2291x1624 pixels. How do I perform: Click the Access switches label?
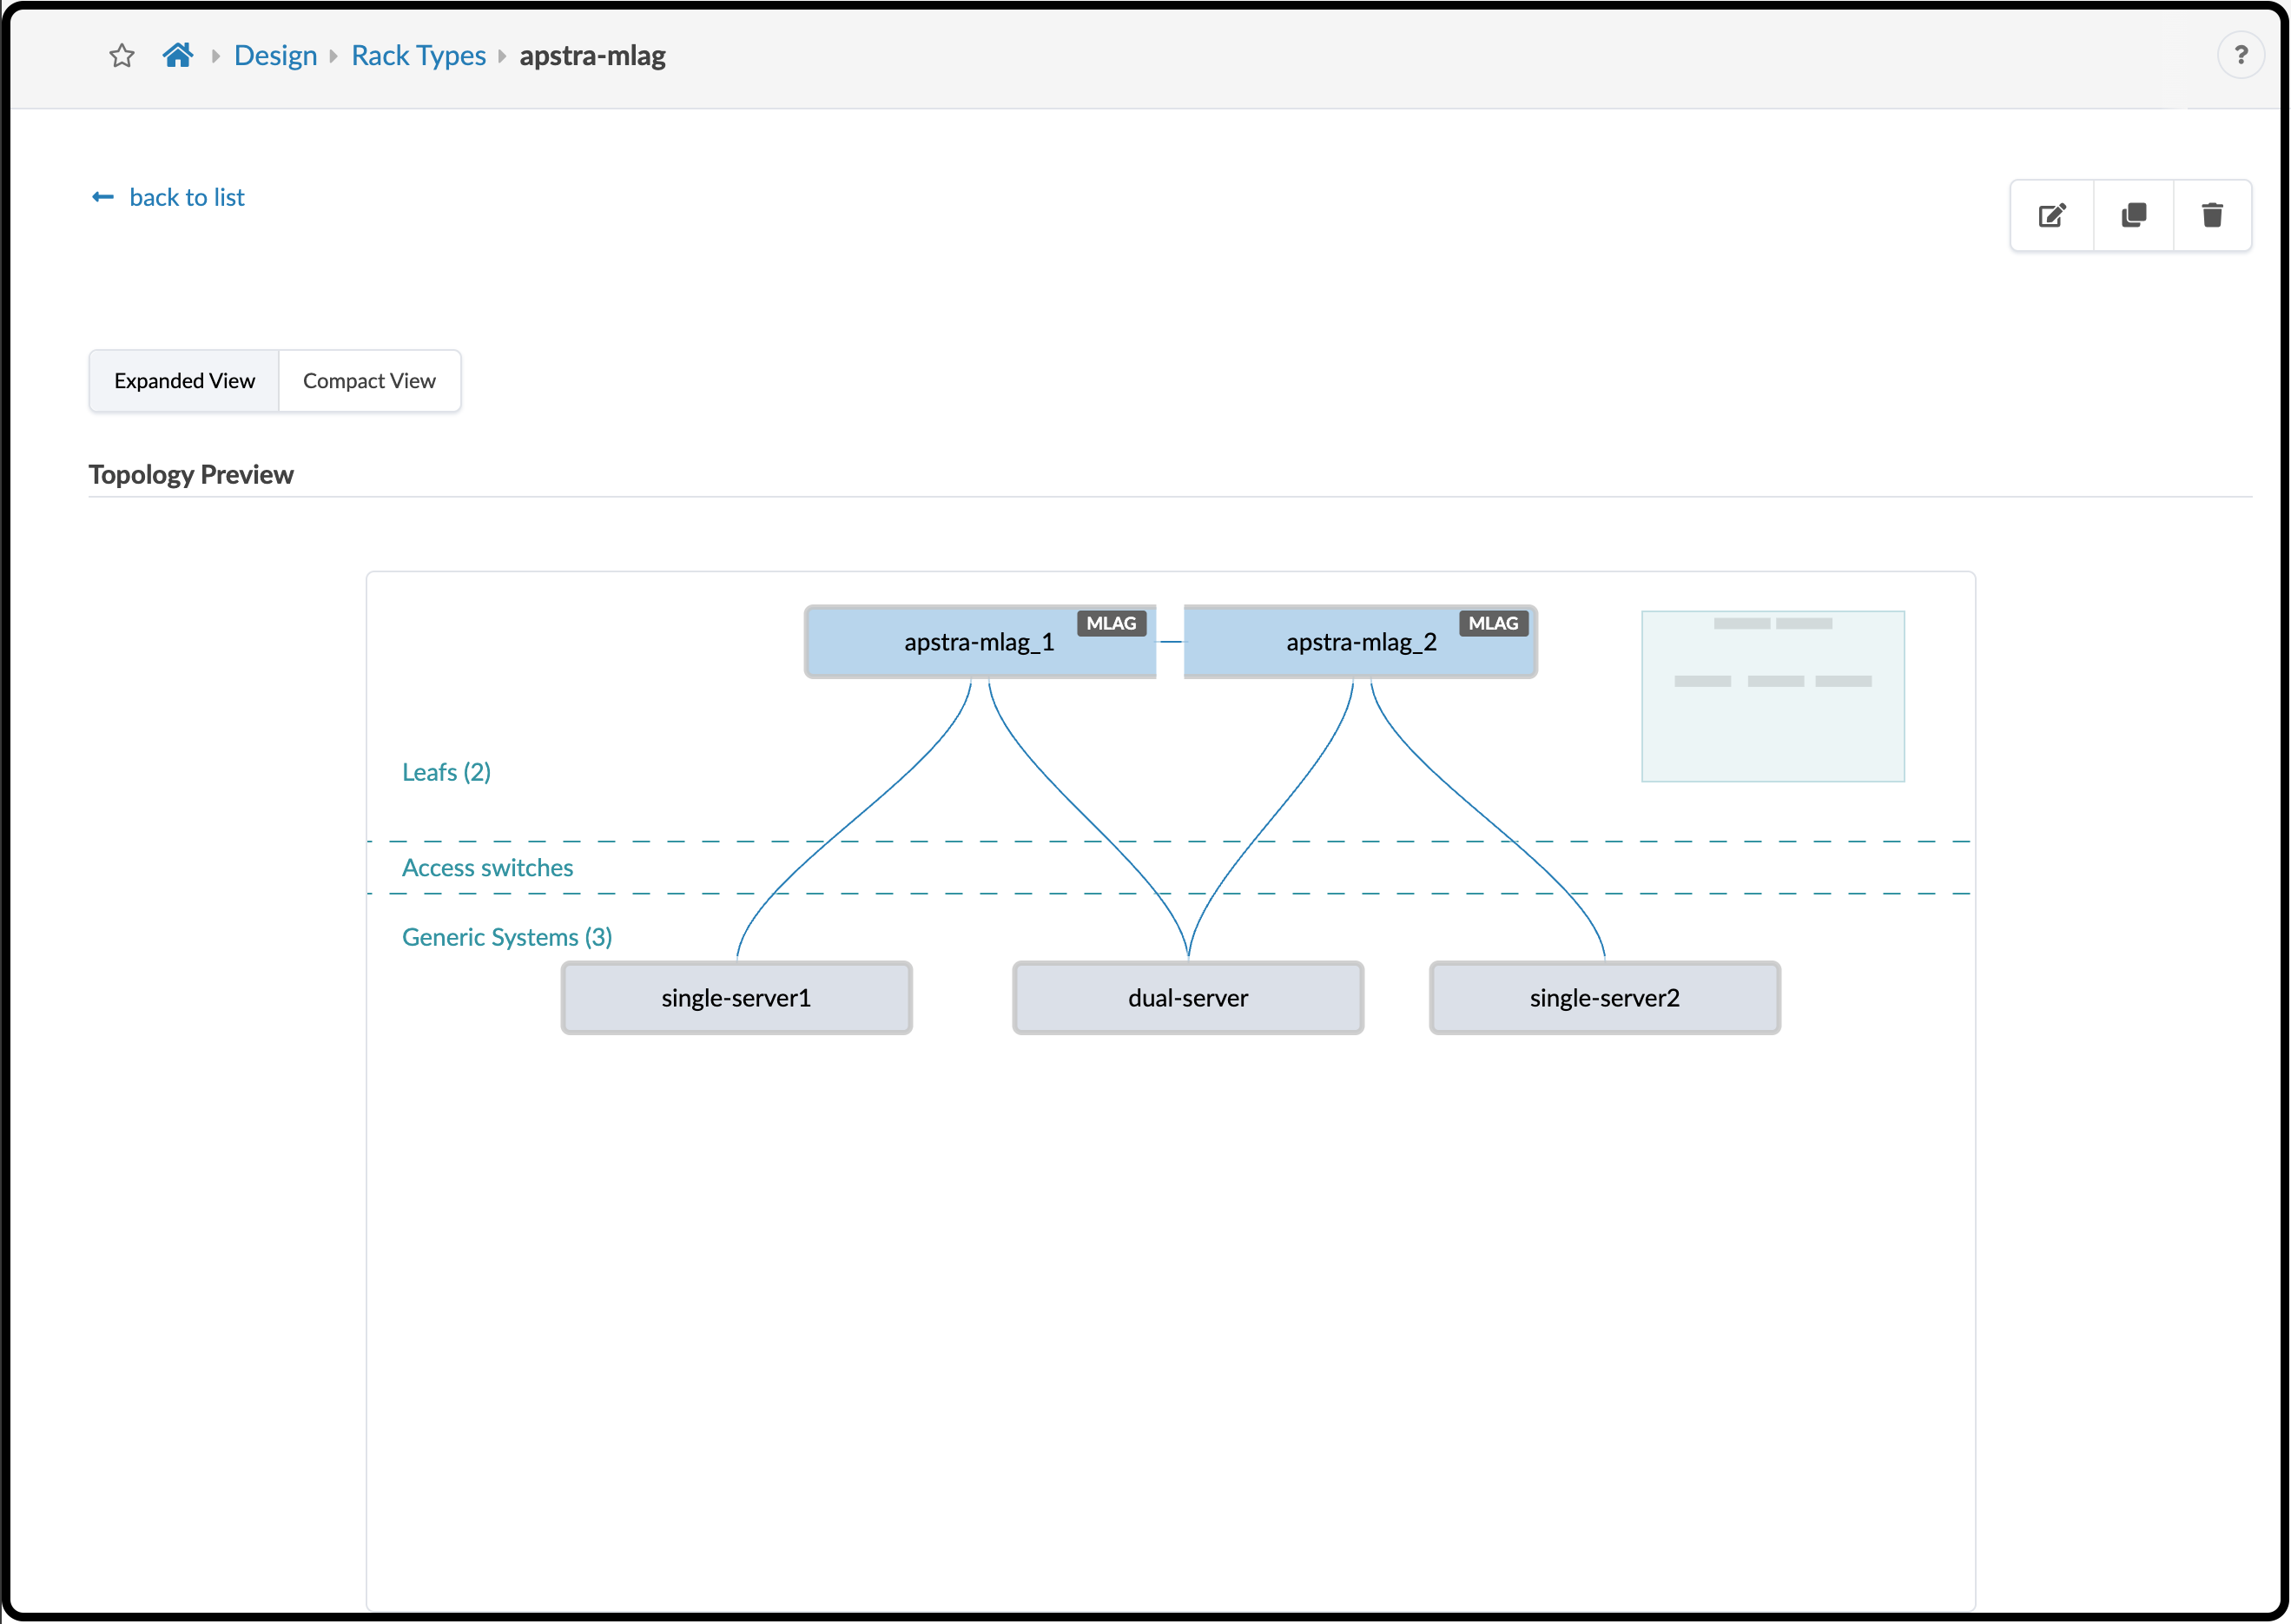point(488,868)
